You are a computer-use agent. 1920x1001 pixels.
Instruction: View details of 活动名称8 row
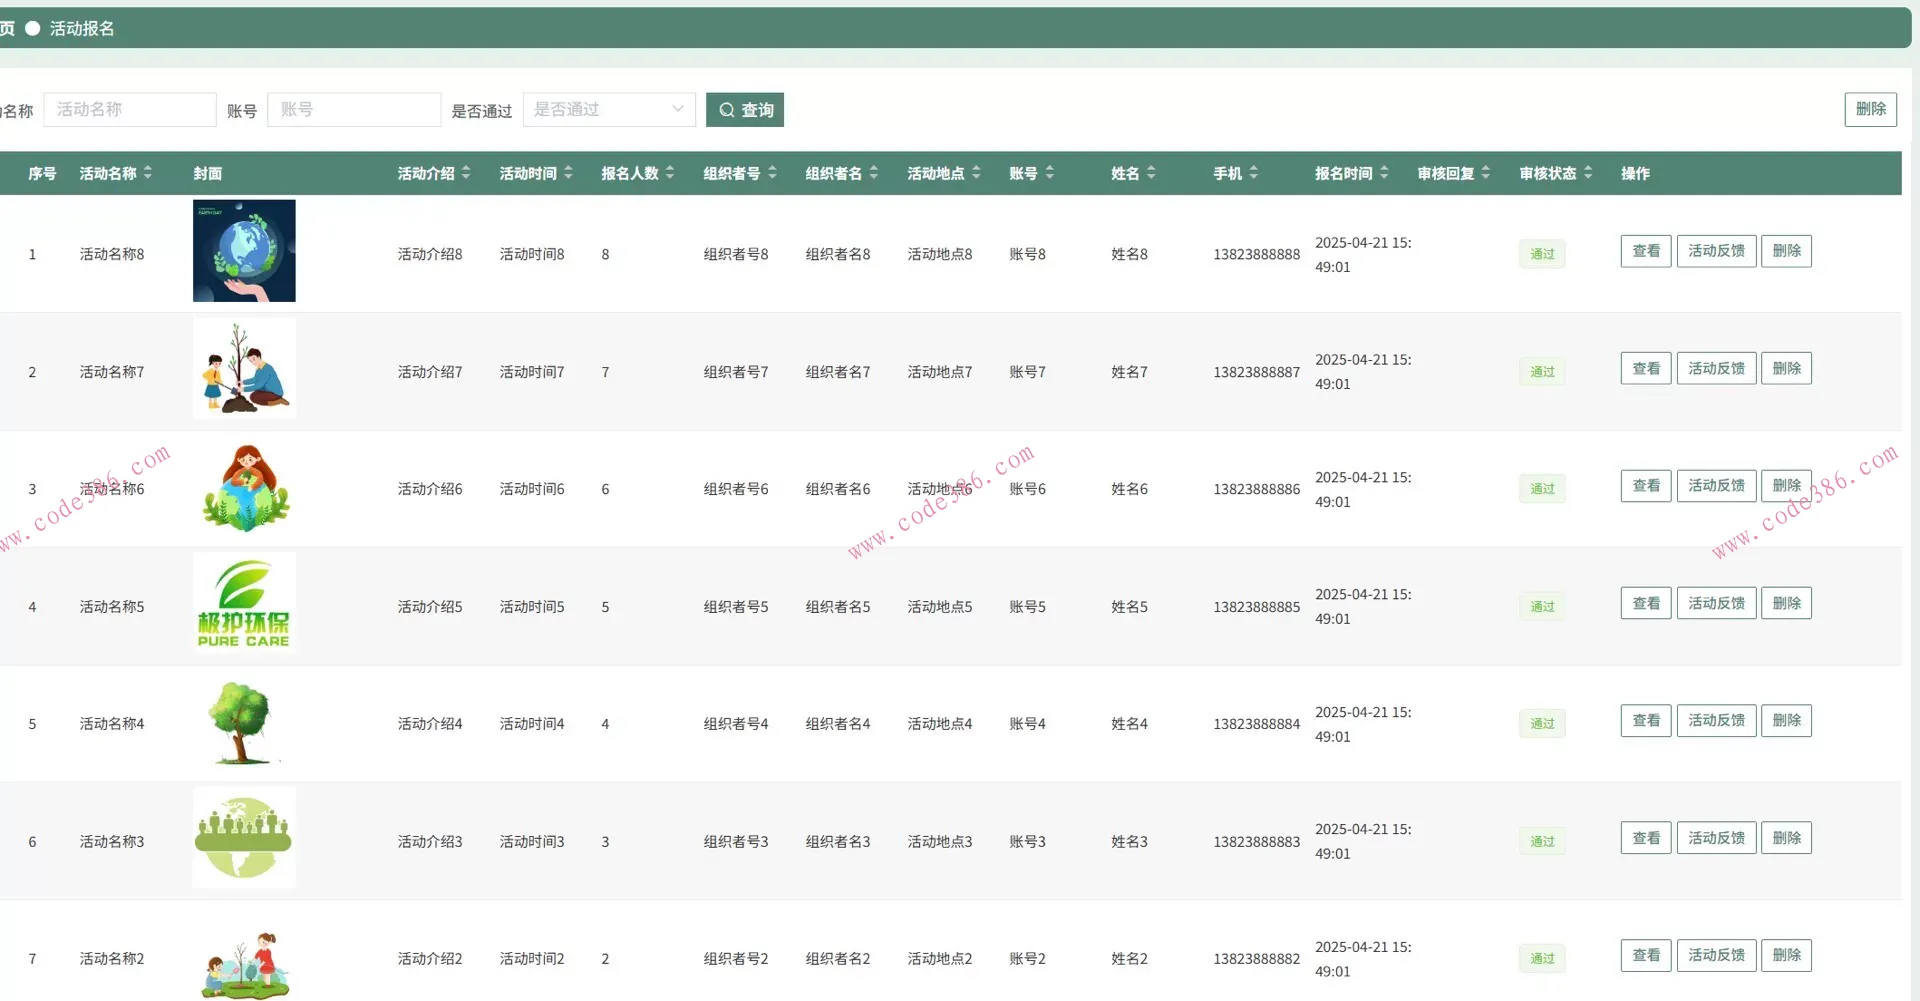pyautogui.click(x=1645, y=251)
